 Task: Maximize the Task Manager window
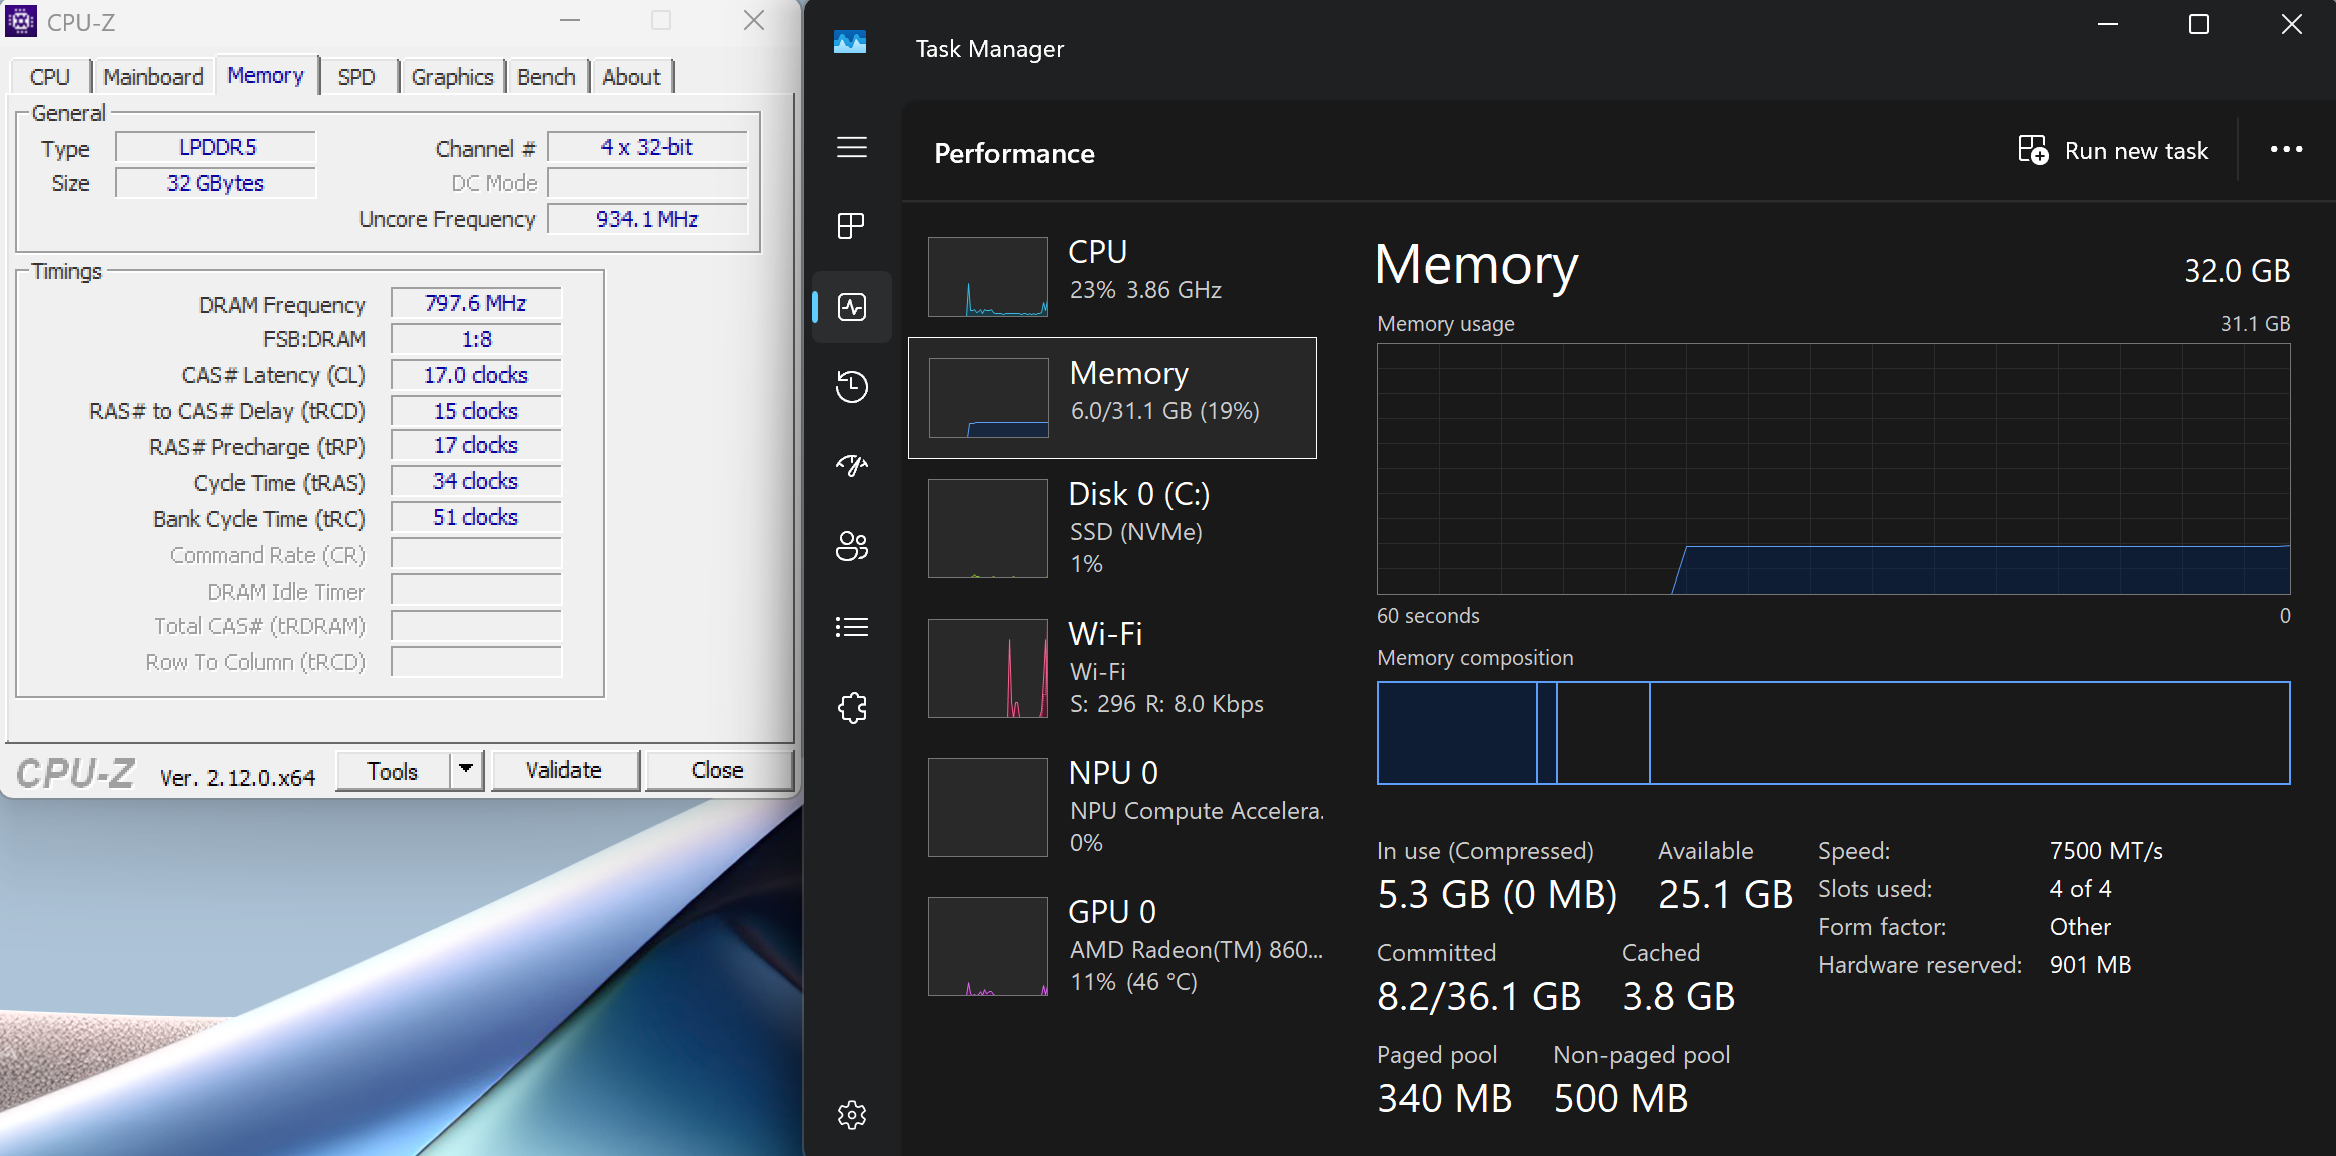coord(2198,24)
